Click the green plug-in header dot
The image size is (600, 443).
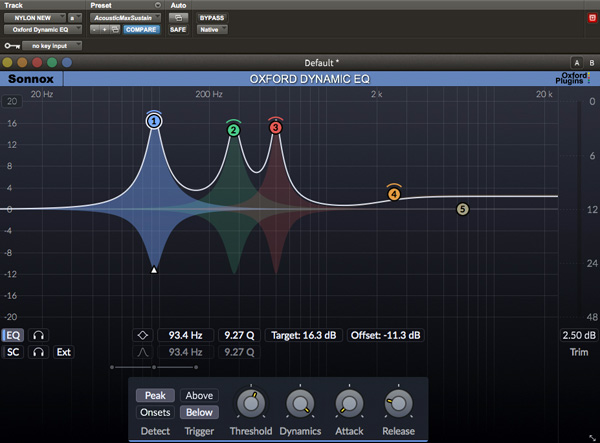pos(52,62)
